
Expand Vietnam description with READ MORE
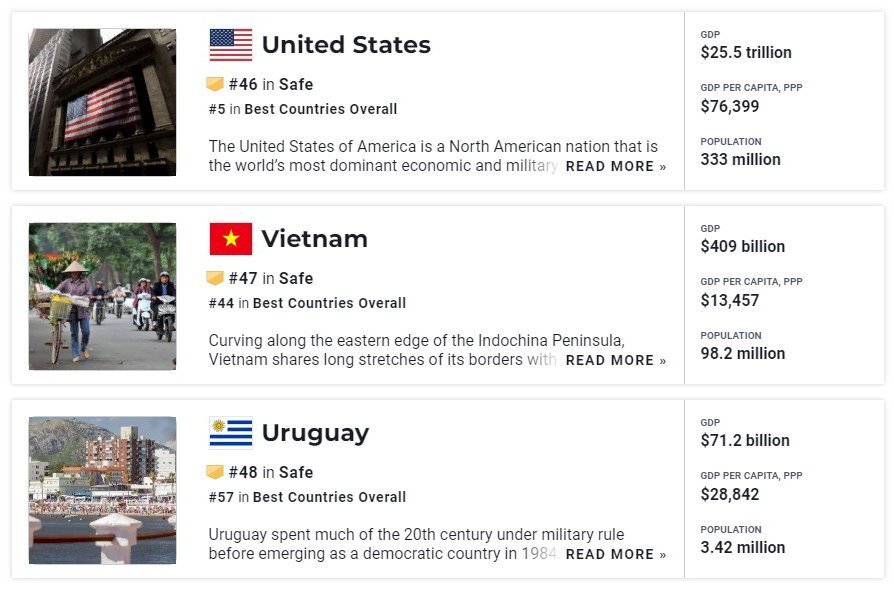click(x=615, y=360)
